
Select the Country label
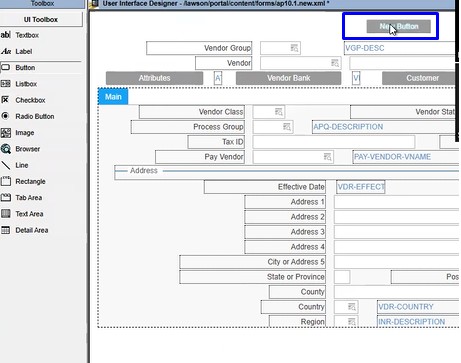point(293,307)
